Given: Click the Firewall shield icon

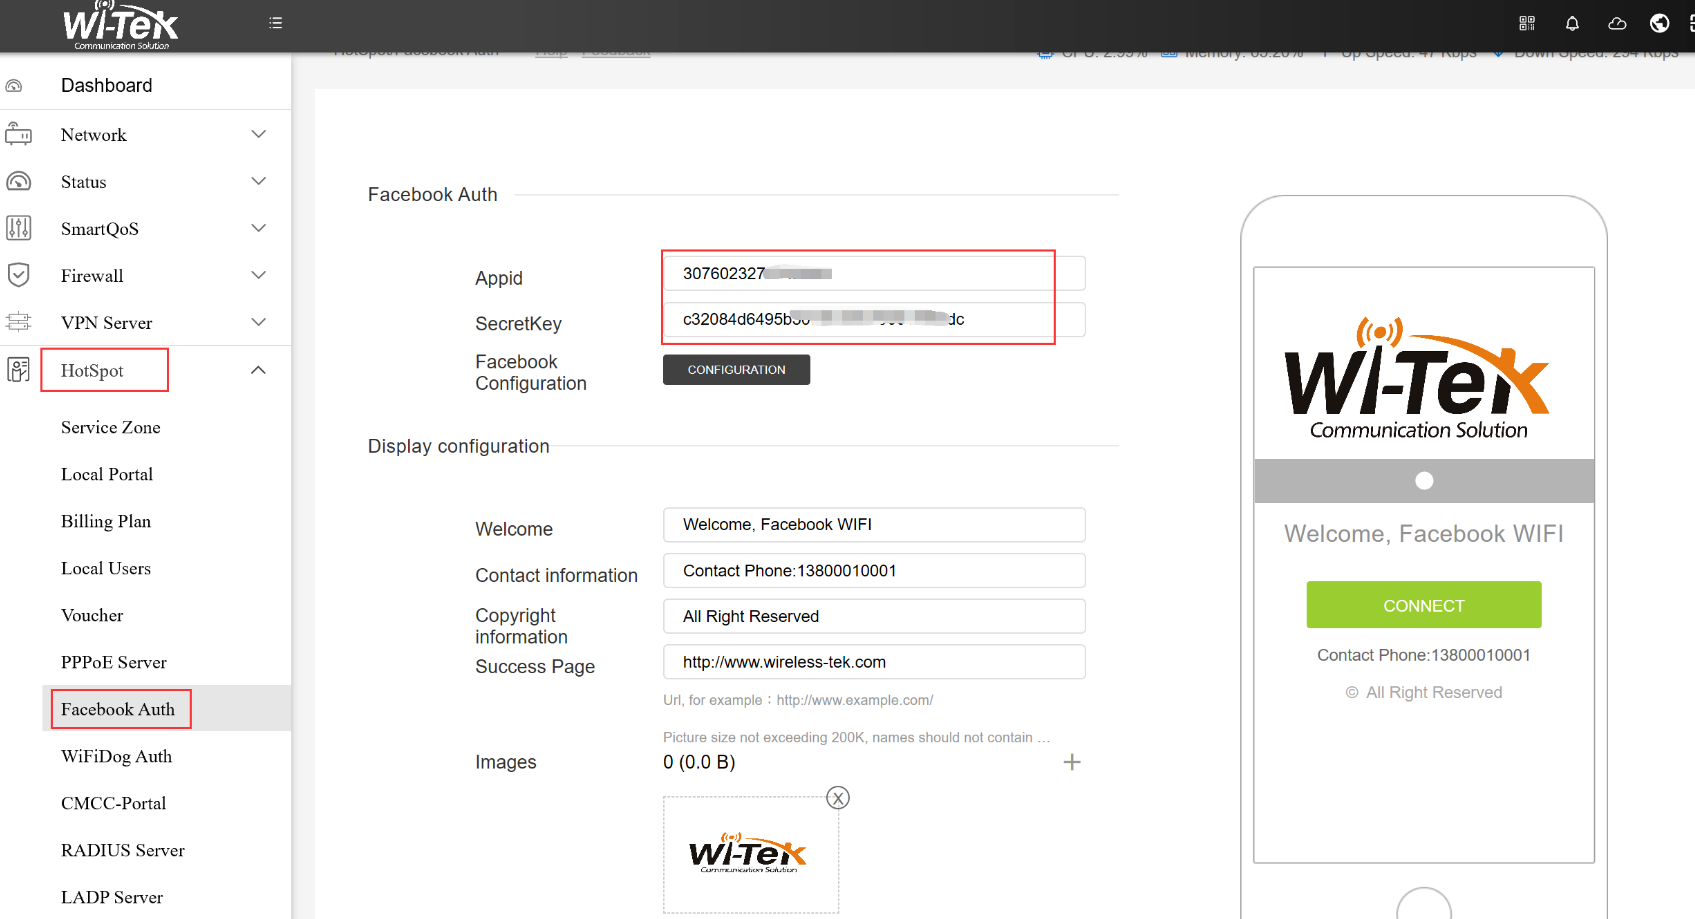Looking at the screenshot, I should (x=18, y=275).
